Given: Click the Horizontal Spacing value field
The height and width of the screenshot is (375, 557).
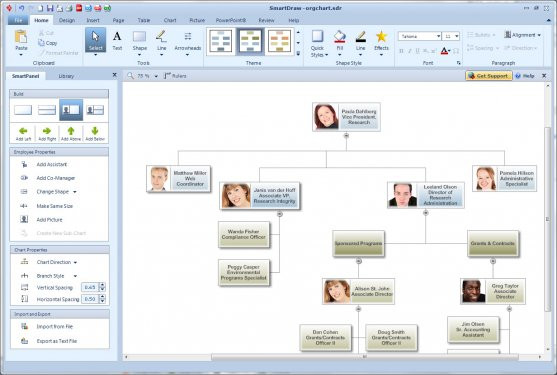Looking at the screenshot, I should [90, 299].
